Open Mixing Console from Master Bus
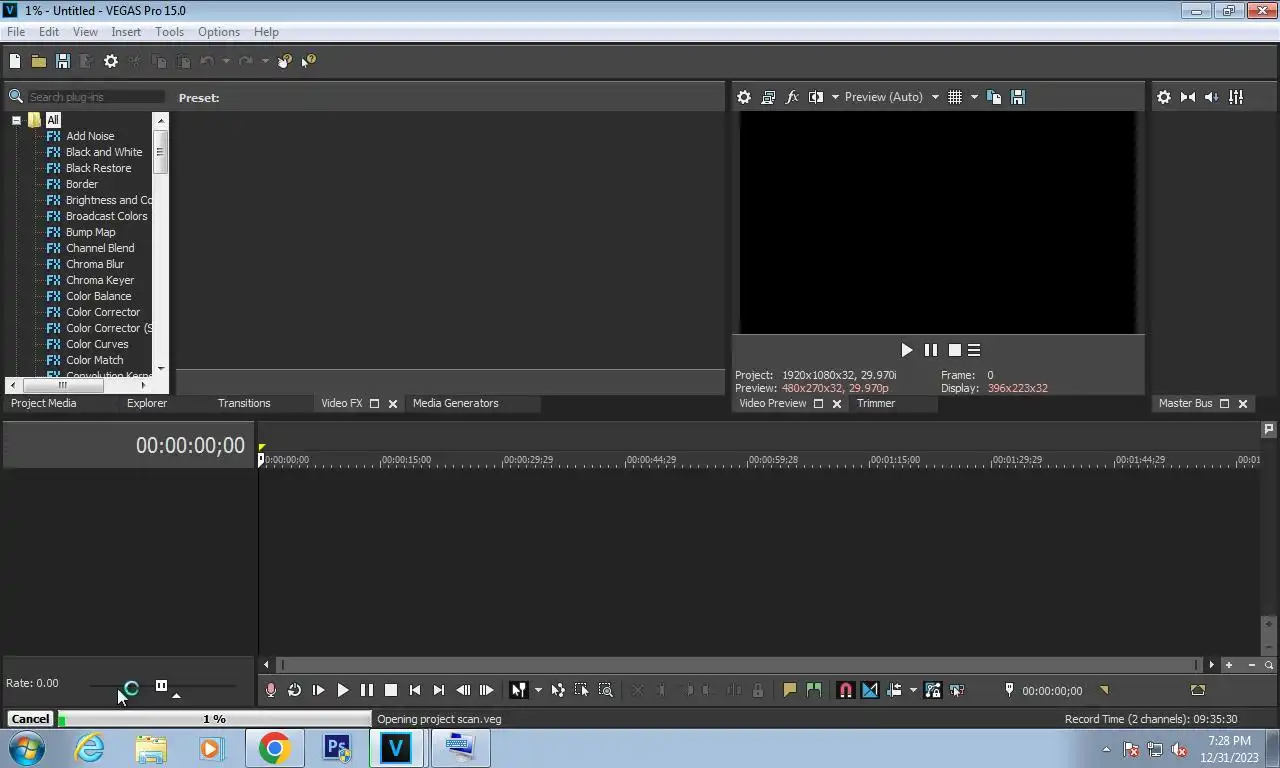 (1236, 97)
